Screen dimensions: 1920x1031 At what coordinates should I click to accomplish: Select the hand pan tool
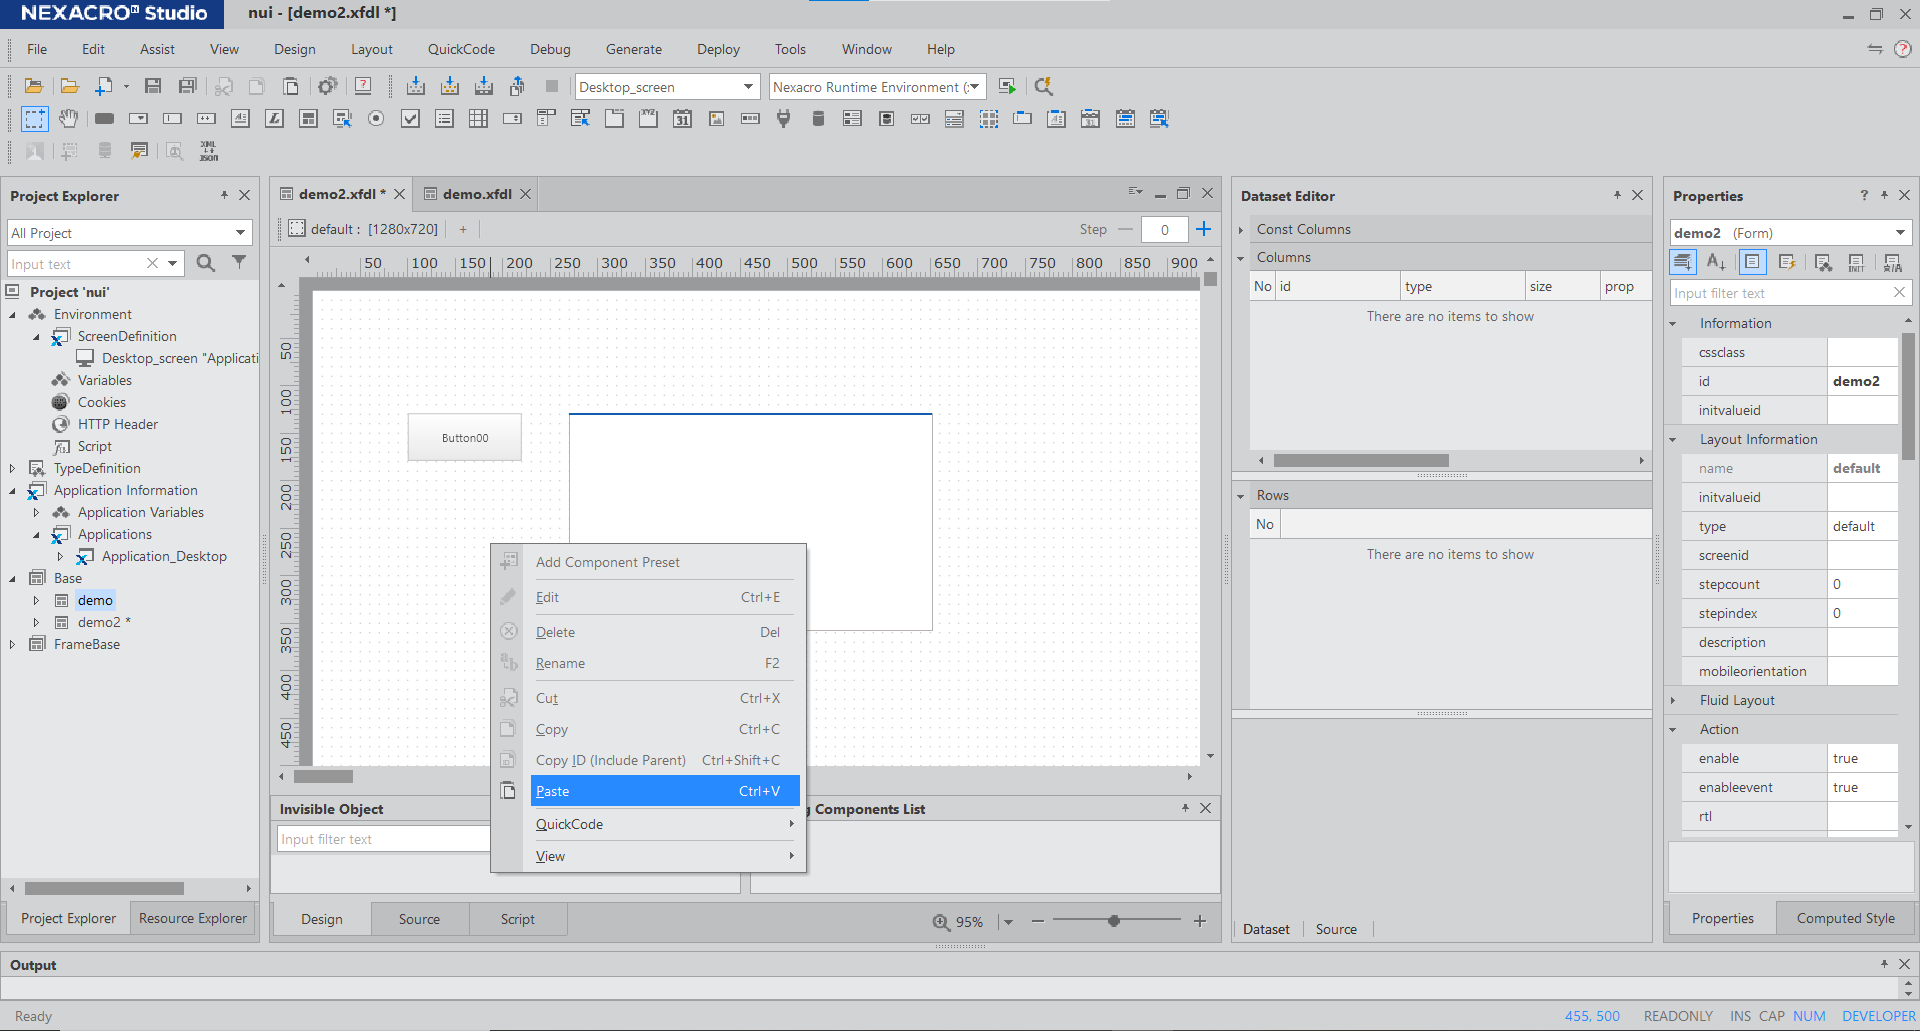68,119
